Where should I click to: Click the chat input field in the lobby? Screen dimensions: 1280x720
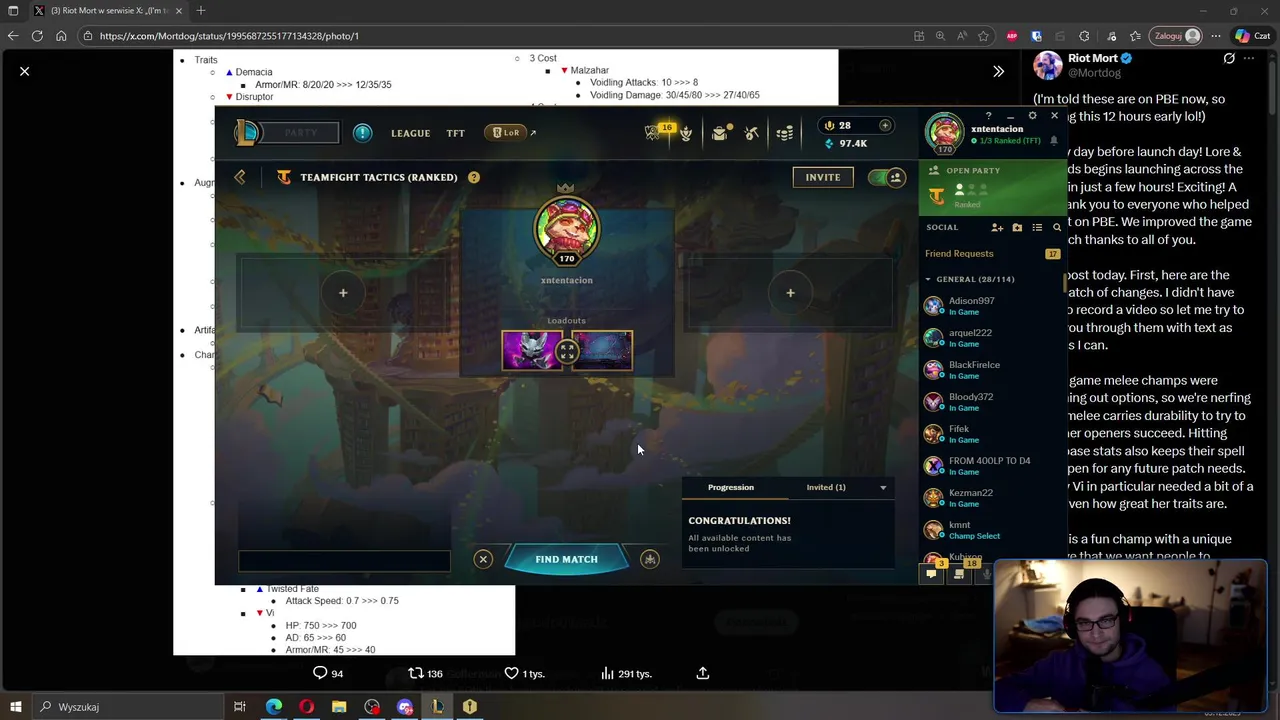[344, 561]
